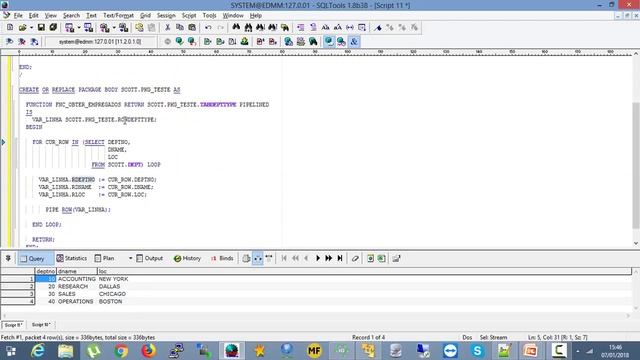Screen dimensions: 640x360
Task: Click the Copy icon in toolbar
Action: point(180,27)
